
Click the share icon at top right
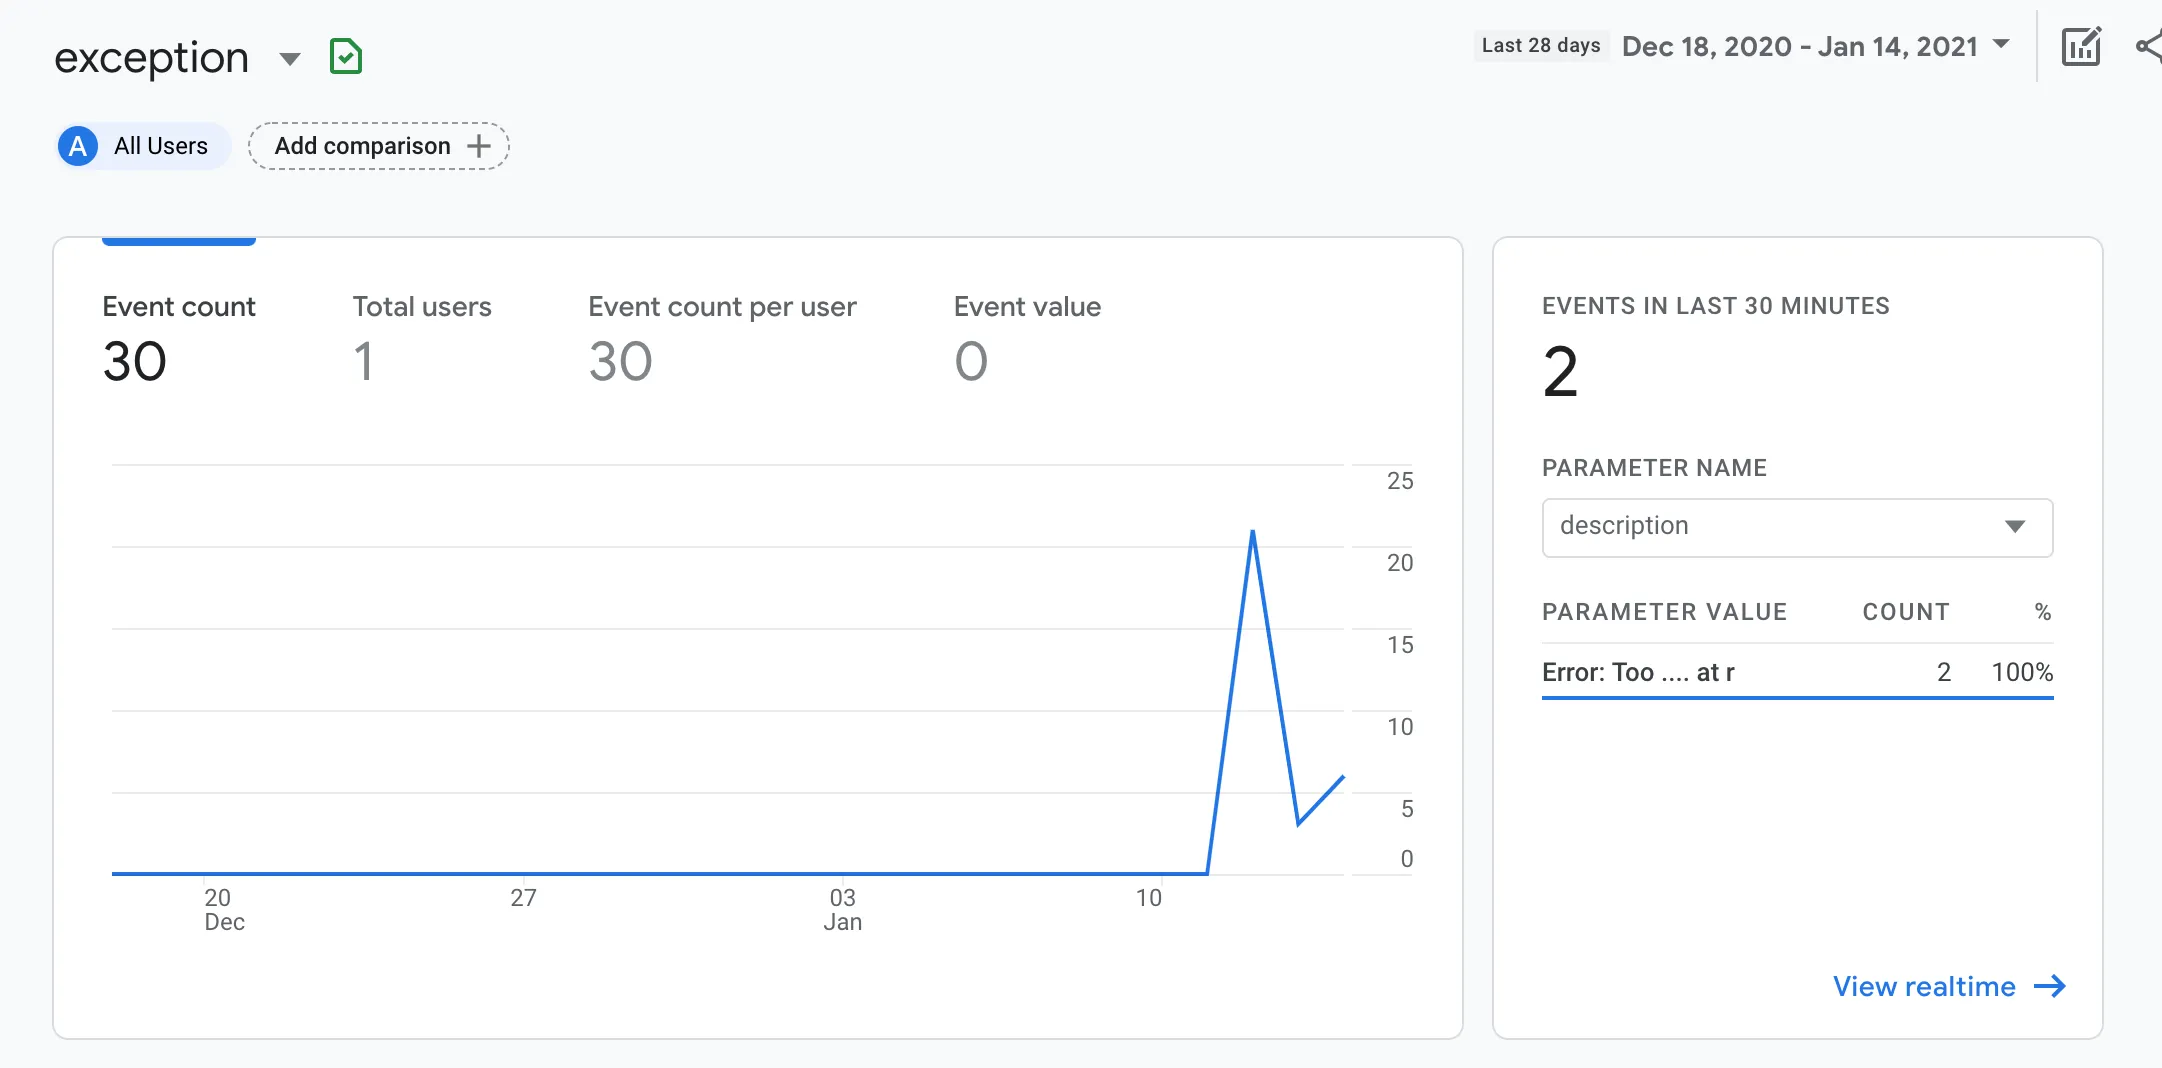tap(2148, 47)
